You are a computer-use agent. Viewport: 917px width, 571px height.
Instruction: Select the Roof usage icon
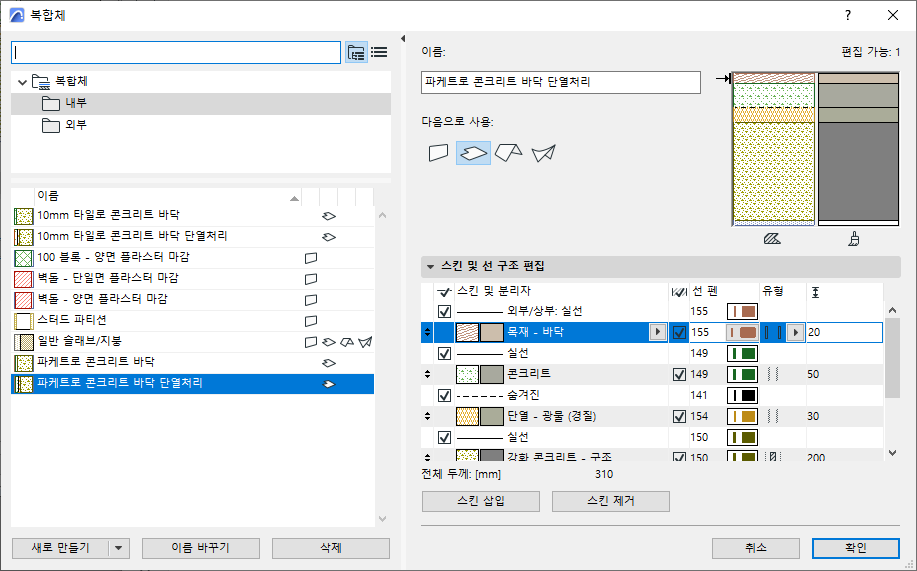point(508,153)
